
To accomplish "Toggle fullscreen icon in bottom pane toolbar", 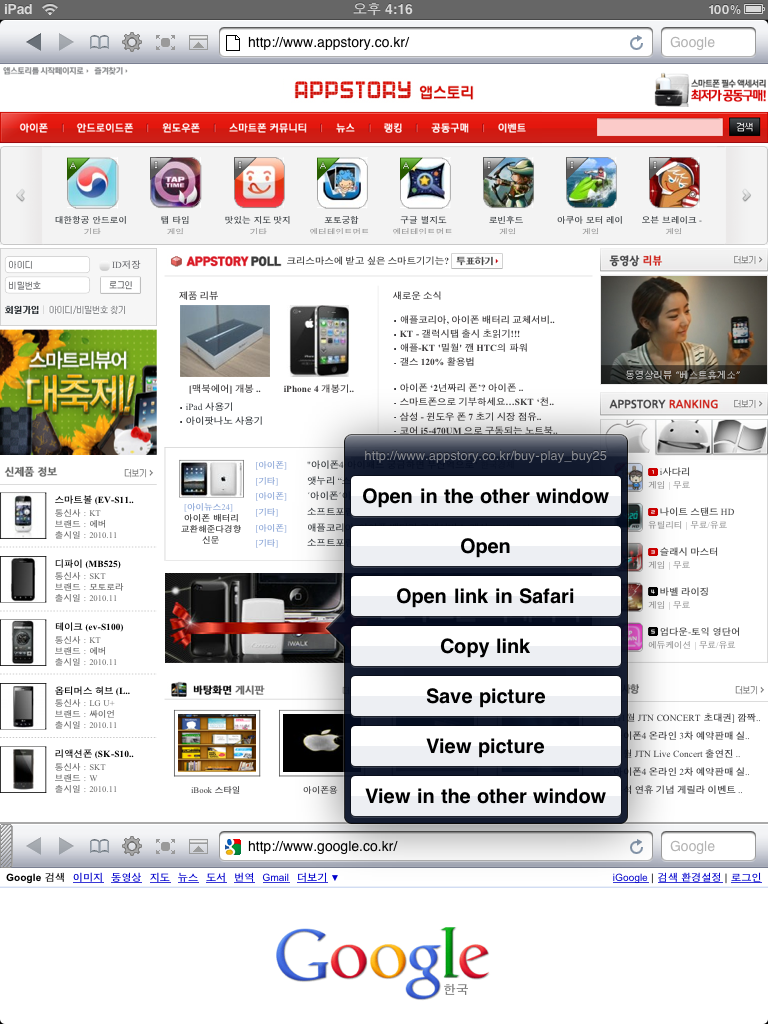I will pyautogui.click(x=165, y=846).
